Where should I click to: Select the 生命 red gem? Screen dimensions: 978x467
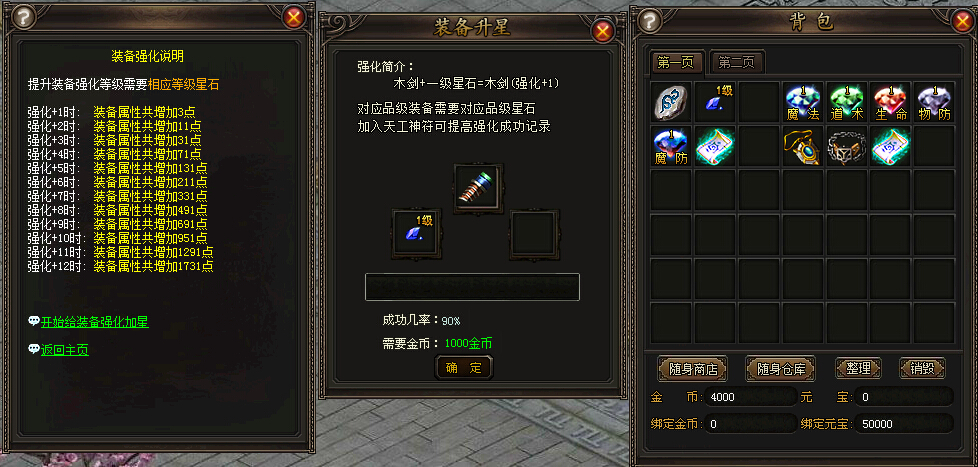(x=890, y=102)
